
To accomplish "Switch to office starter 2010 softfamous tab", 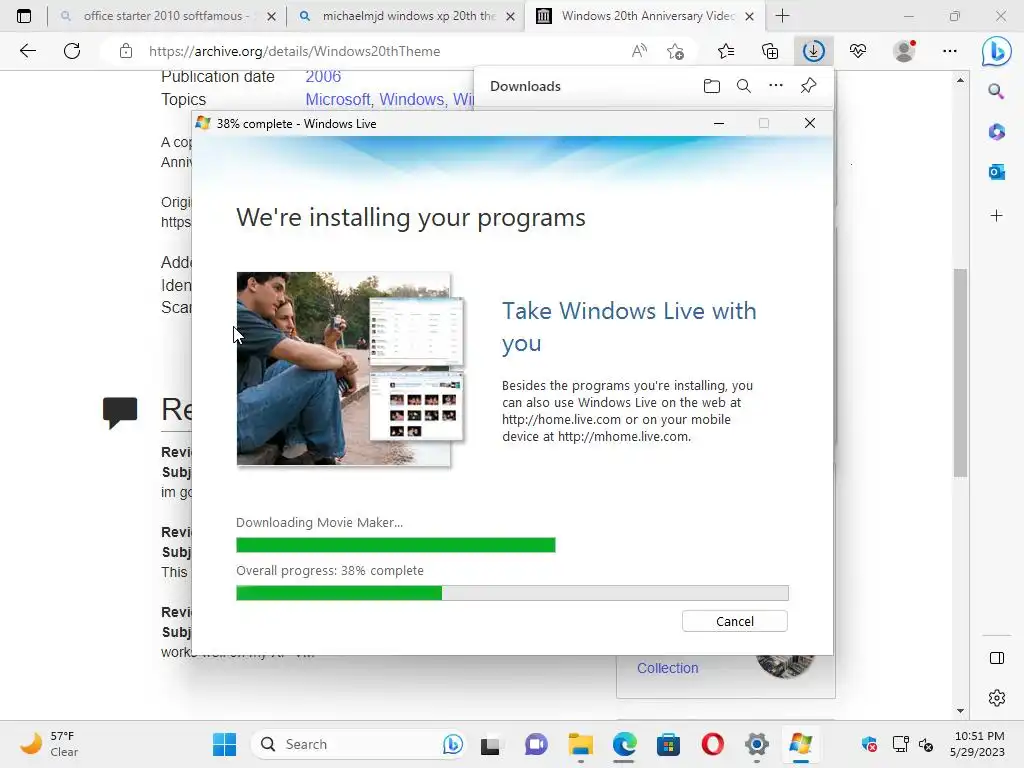I will point(165,16).
